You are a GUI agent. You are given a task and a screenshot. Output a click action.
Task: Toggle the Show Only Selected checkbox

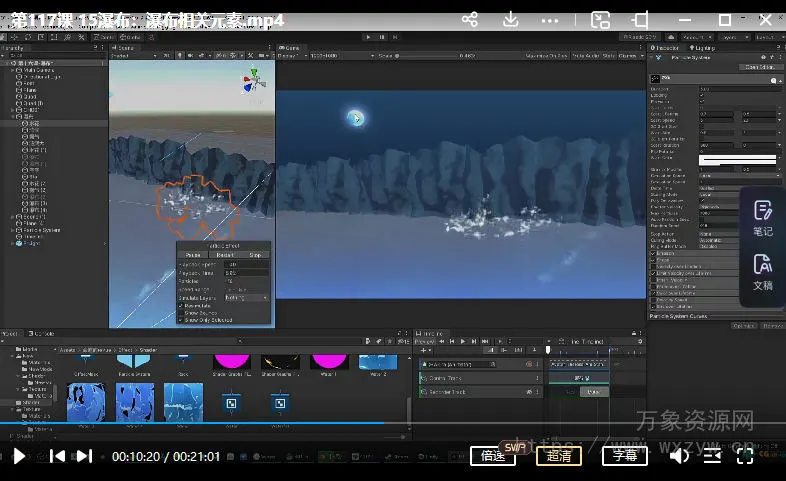pyautogui.click(x=181, y=319)
